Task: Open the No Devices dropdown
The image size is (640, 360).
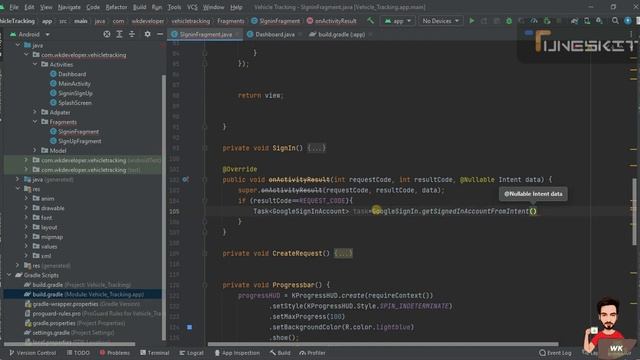Action: (x=440, y=21)
